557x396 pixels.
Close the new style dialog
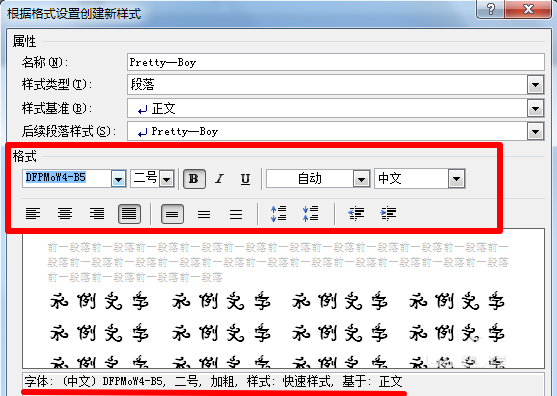coord(529,9)
